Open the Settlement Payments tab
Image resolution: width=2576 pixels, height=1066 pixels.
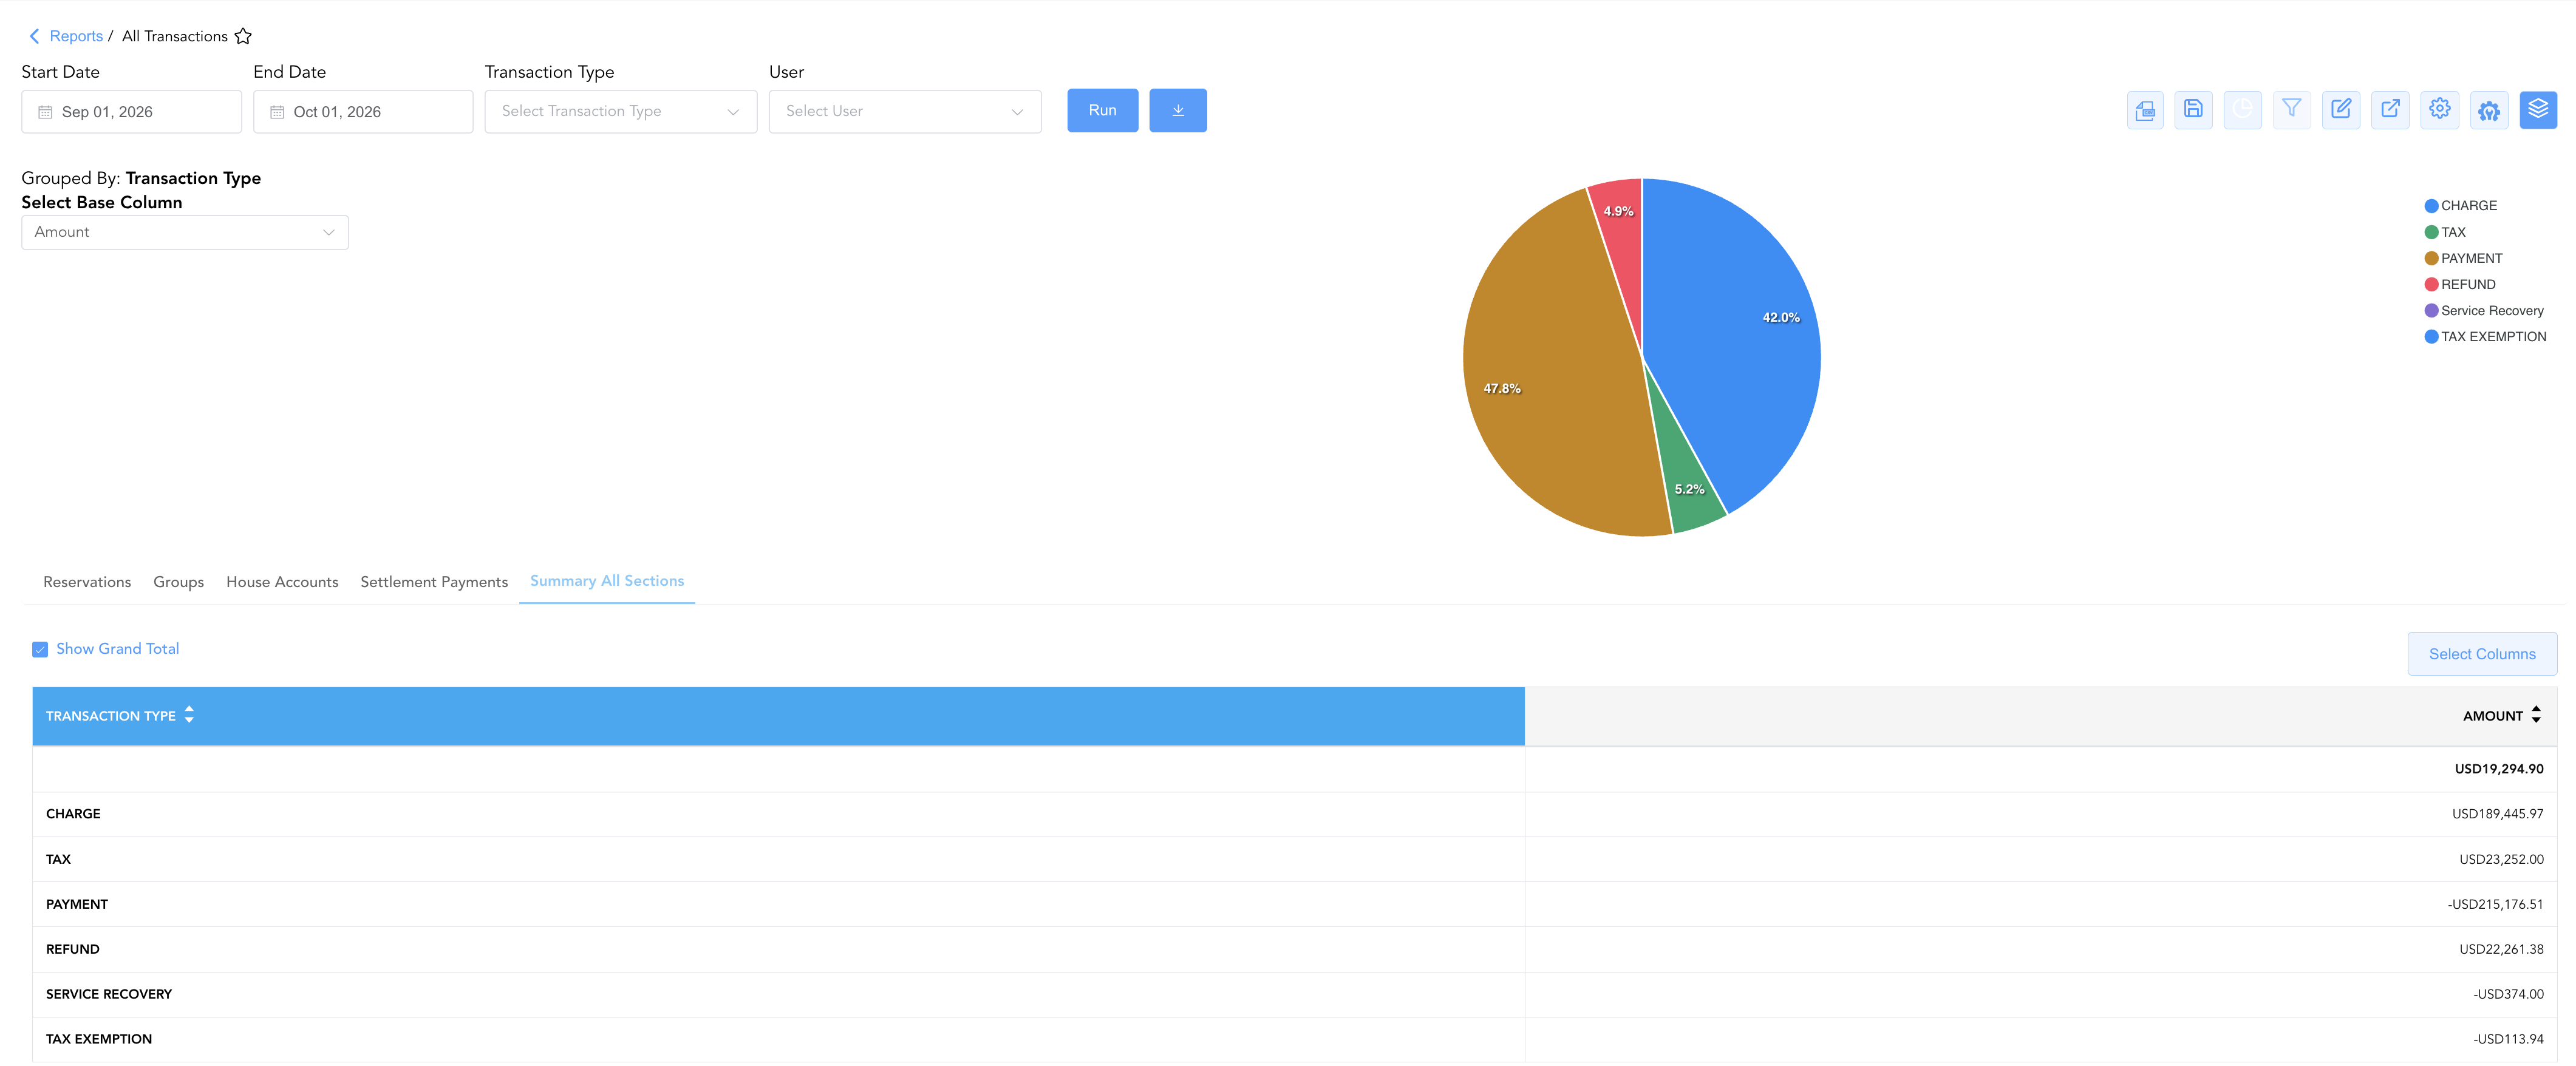(x=434, y=582)
